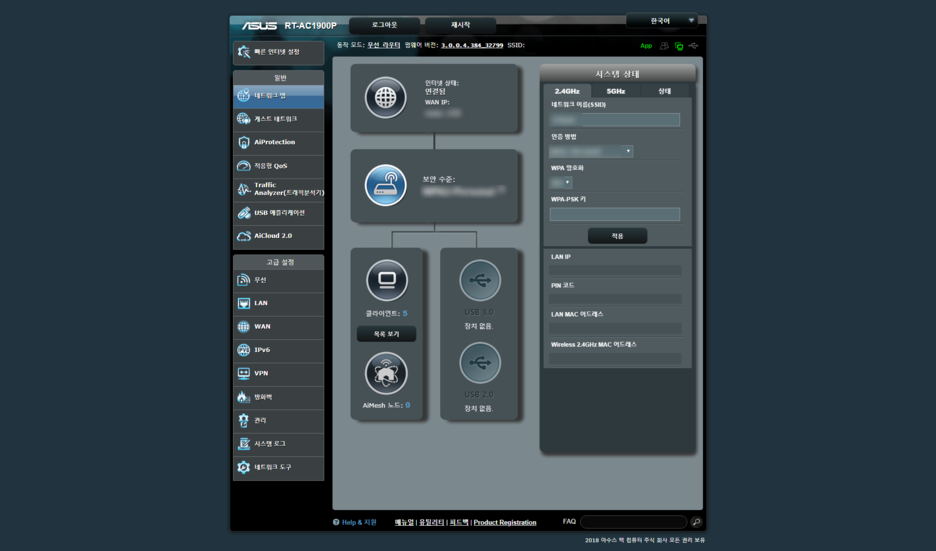Click the internet status globe icon
Screen dimensions: 936x551
[386, 97]
